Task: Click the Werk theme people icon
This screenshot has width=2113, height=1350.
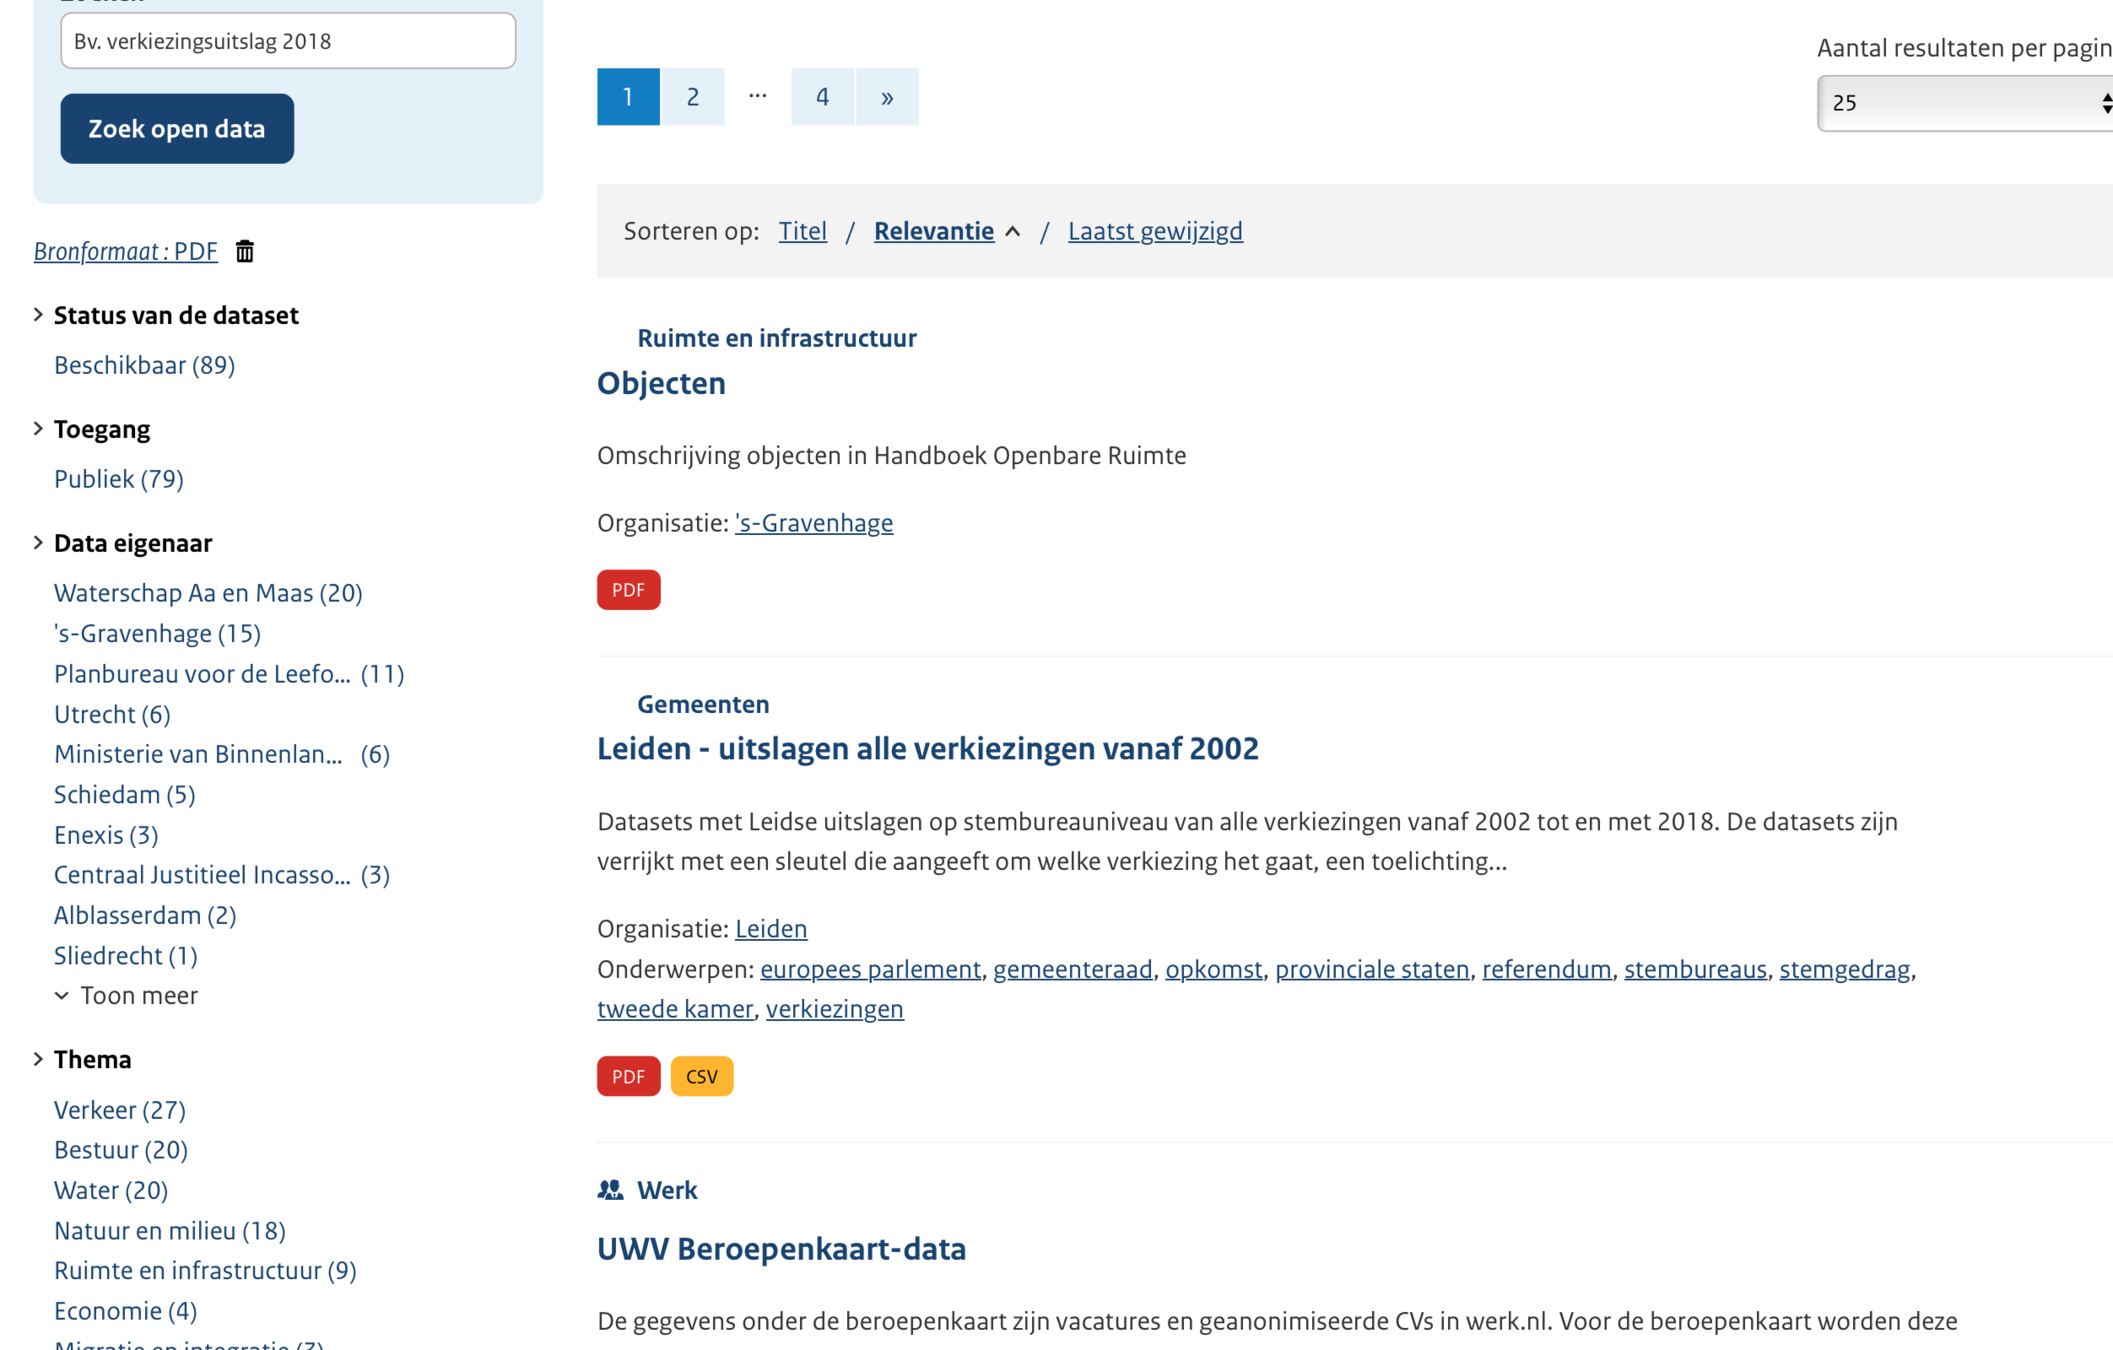Action: [610, 1190]
